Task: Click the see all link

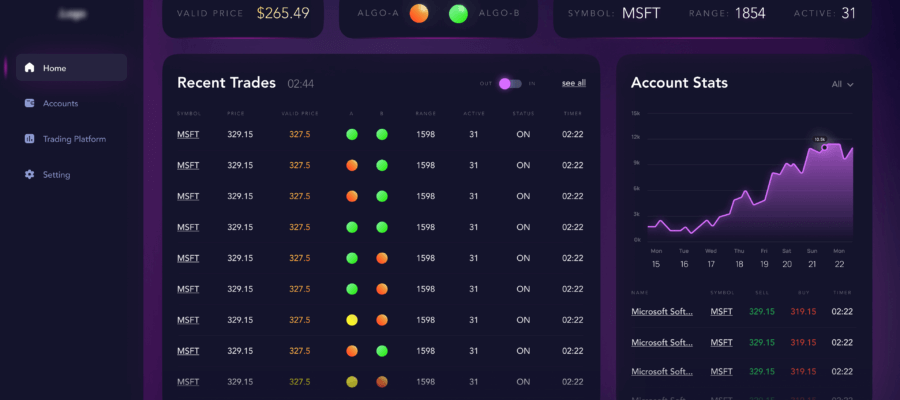Action: [x=573, y=83]
